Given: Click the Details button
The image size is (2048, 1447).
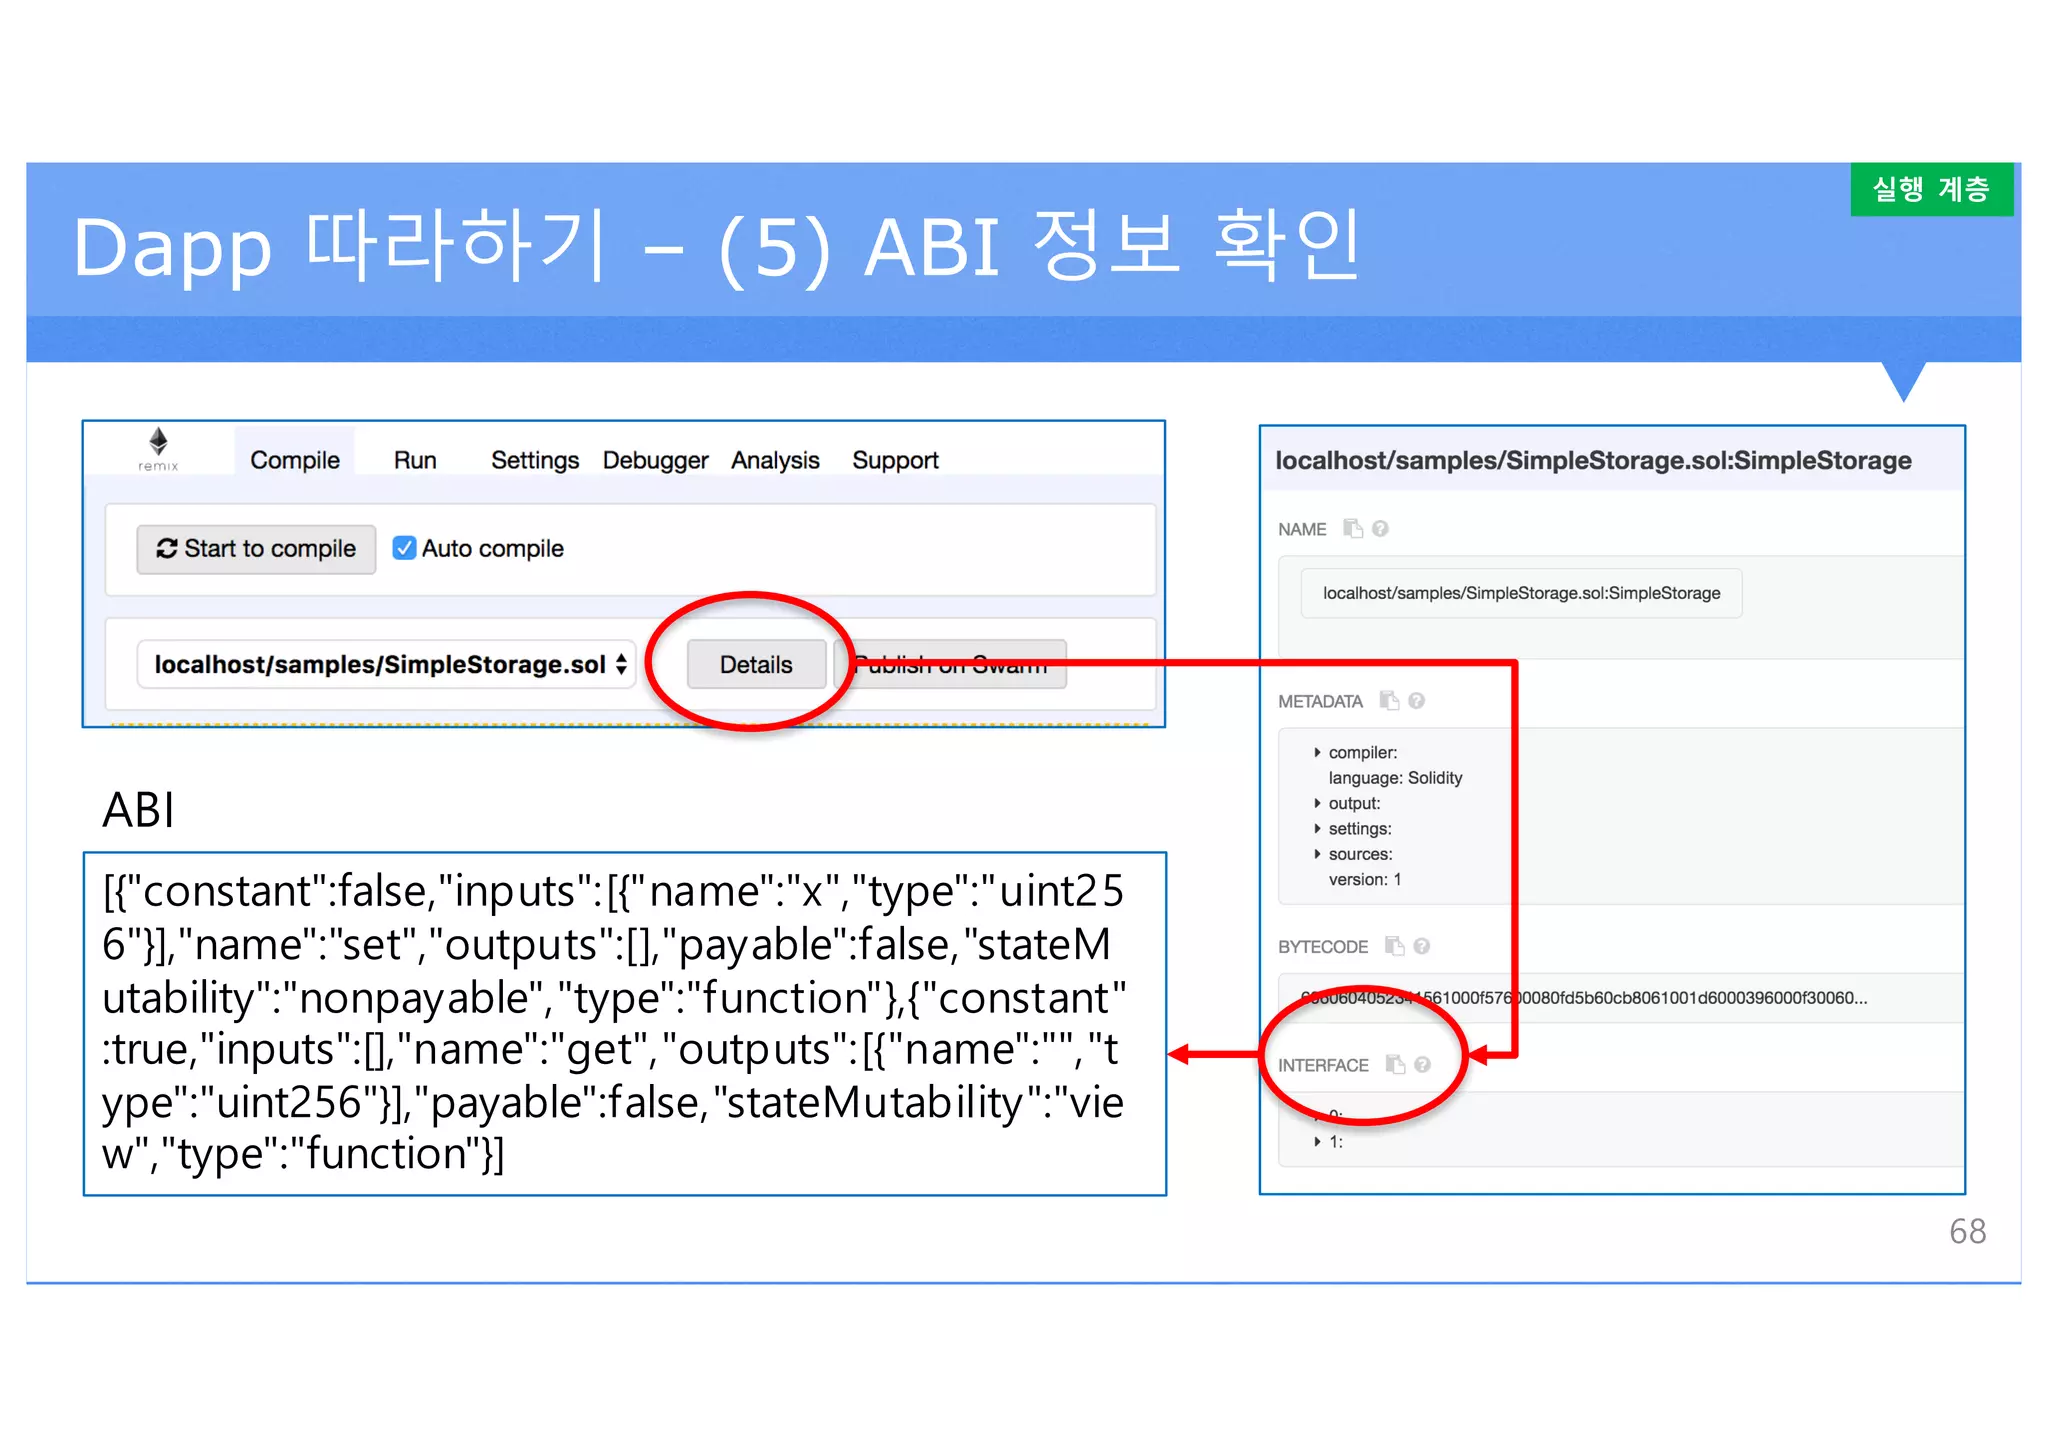Looking at the screenshot, I should [x=756, y=664].
